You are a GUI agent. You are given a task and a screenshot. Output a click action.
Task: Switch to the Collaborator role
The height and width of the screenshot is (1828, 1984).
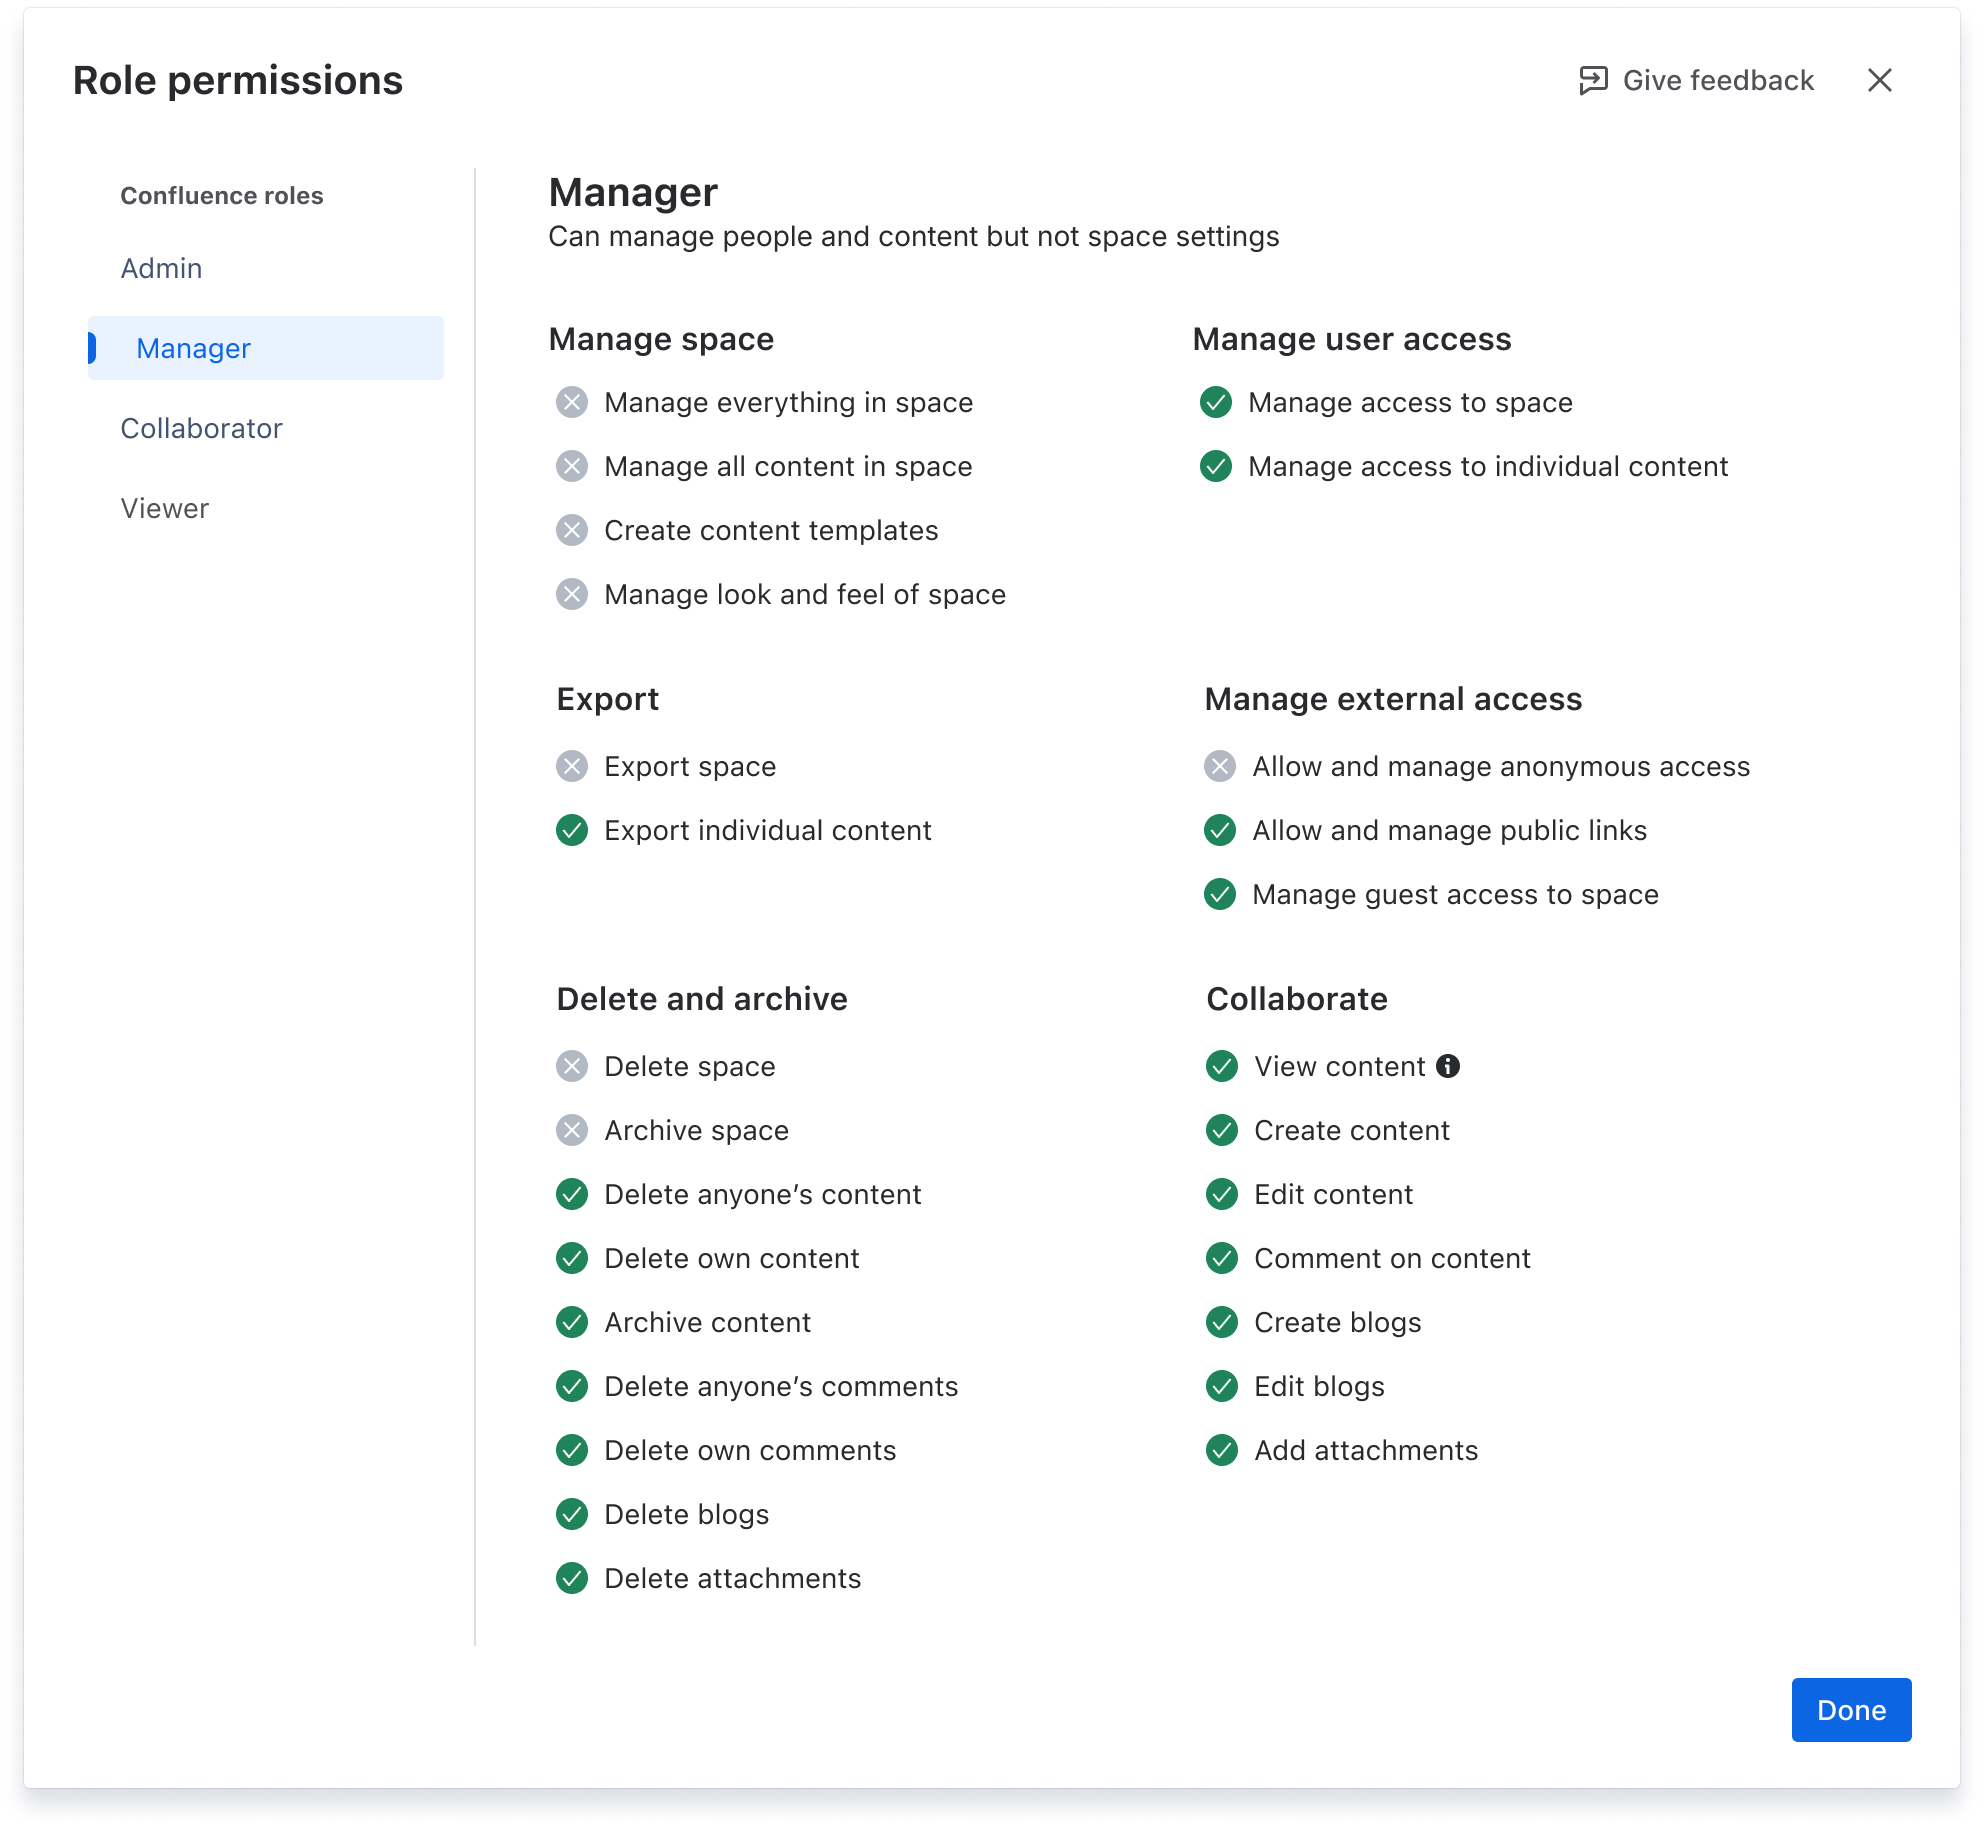point(201,428)
